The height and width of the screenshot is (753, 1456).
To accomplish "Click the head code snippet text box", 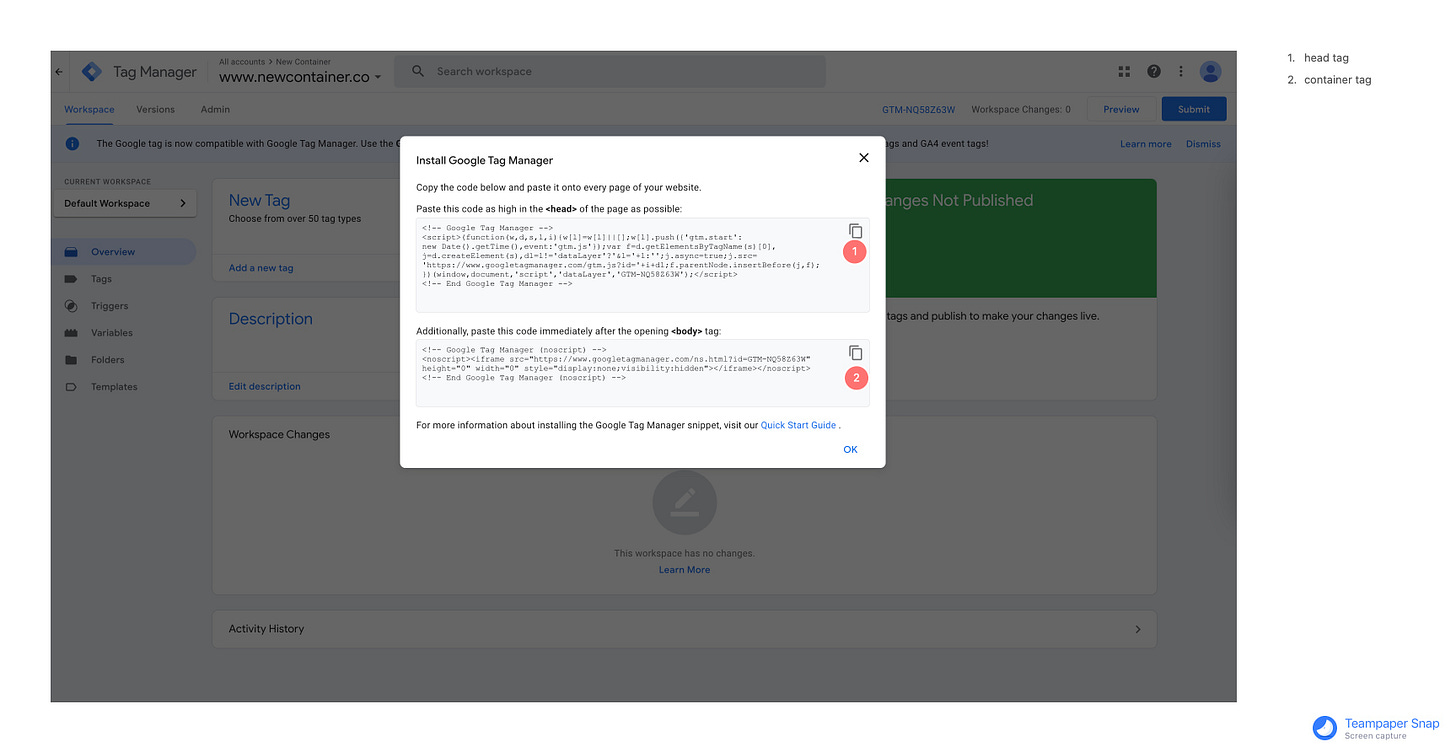I will (643, 265).
